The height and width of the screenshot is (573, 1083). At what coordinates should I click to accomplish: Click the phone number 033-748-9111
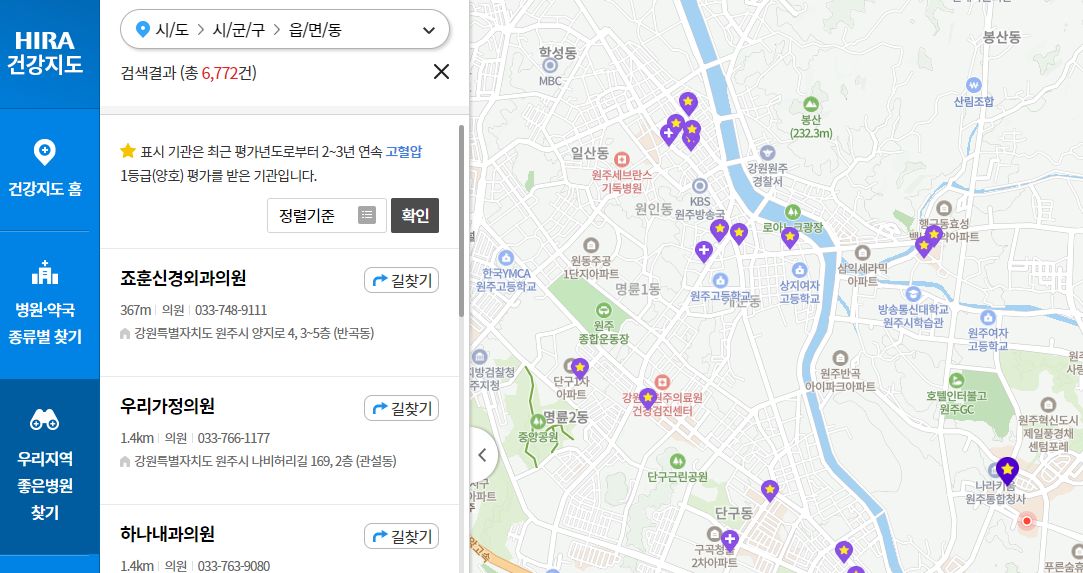coord(231,310)
